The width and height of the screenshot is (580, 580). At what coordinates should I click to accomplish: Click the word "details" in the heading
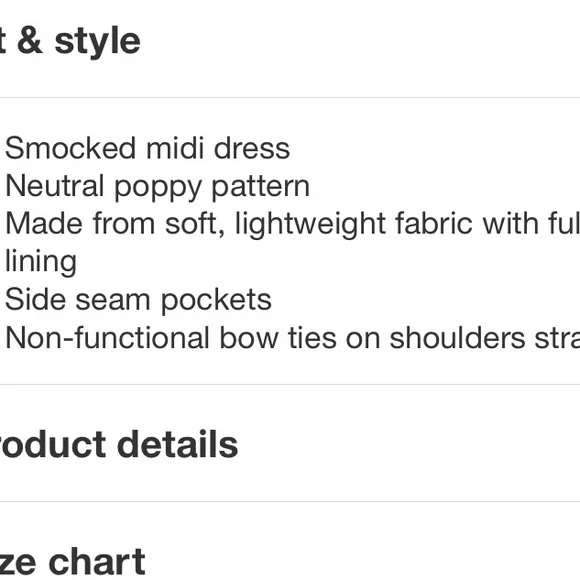[177, 444]
